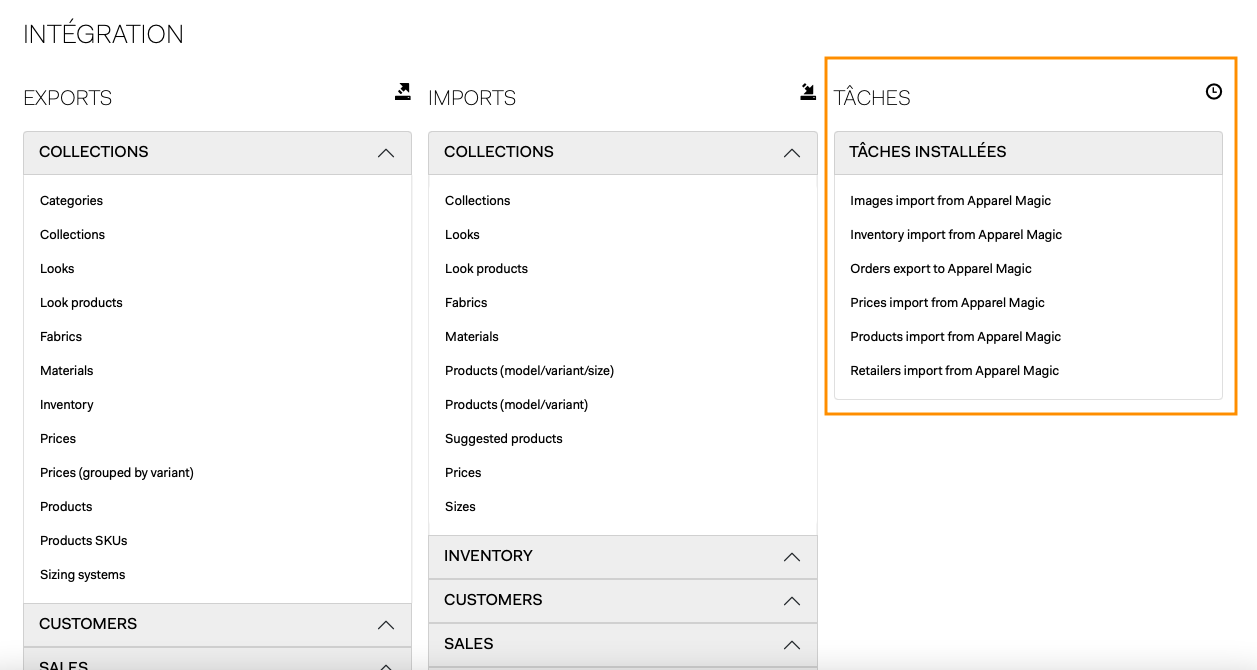Select Look products under Imports
This screenshot has width=1257, height=670.
click(486, 269)
